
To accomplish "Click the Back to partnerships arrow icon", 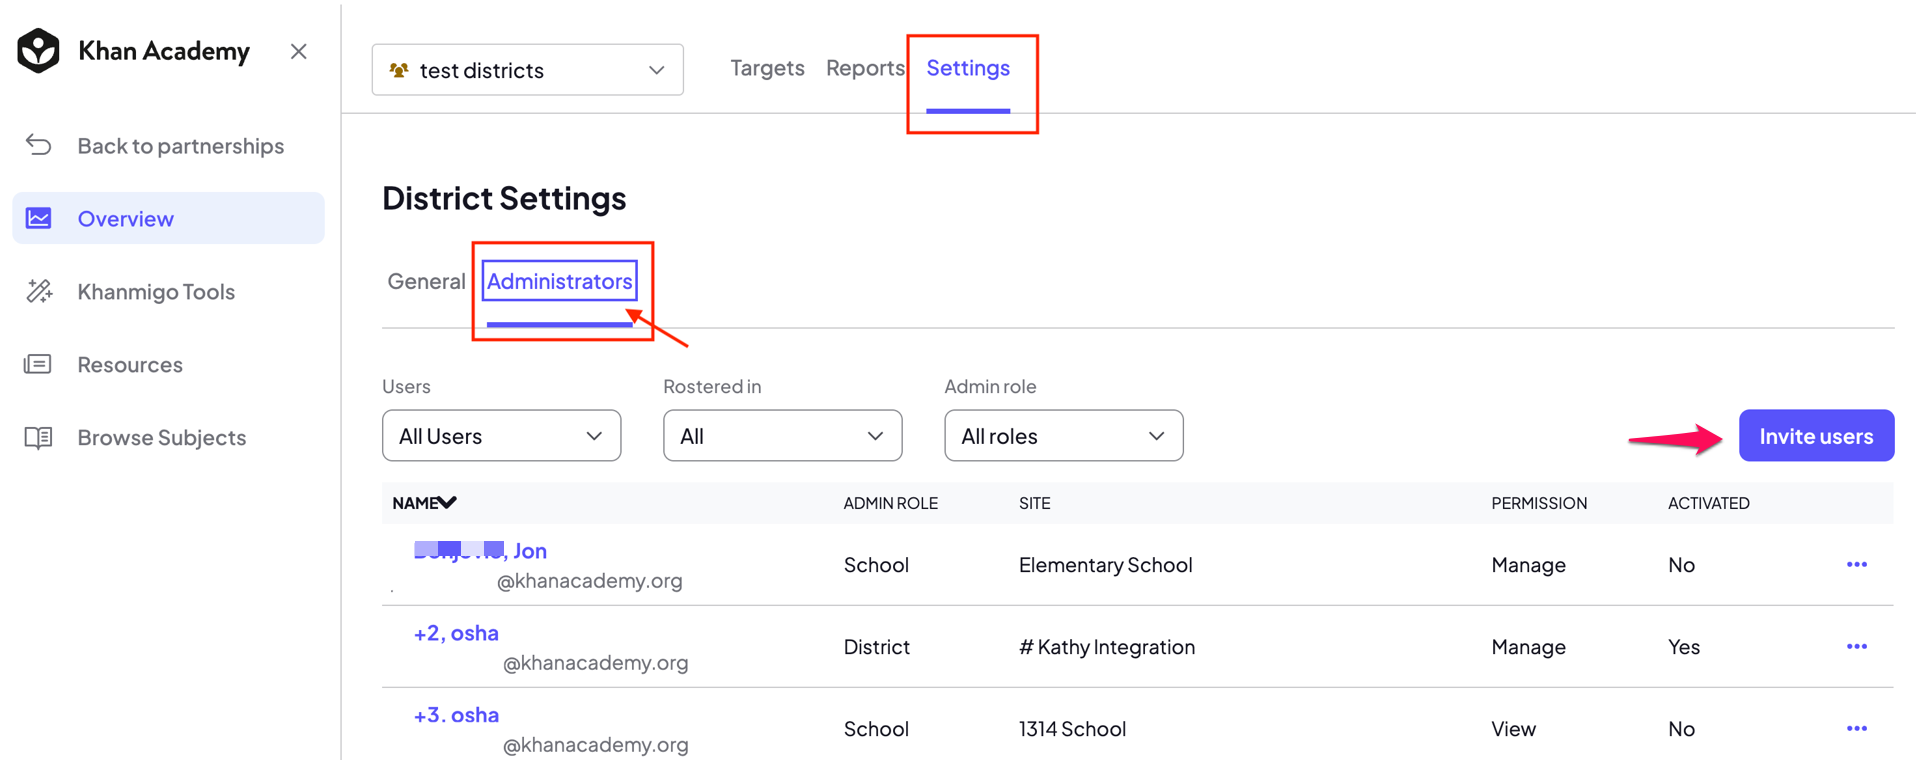I will [38, 145].
